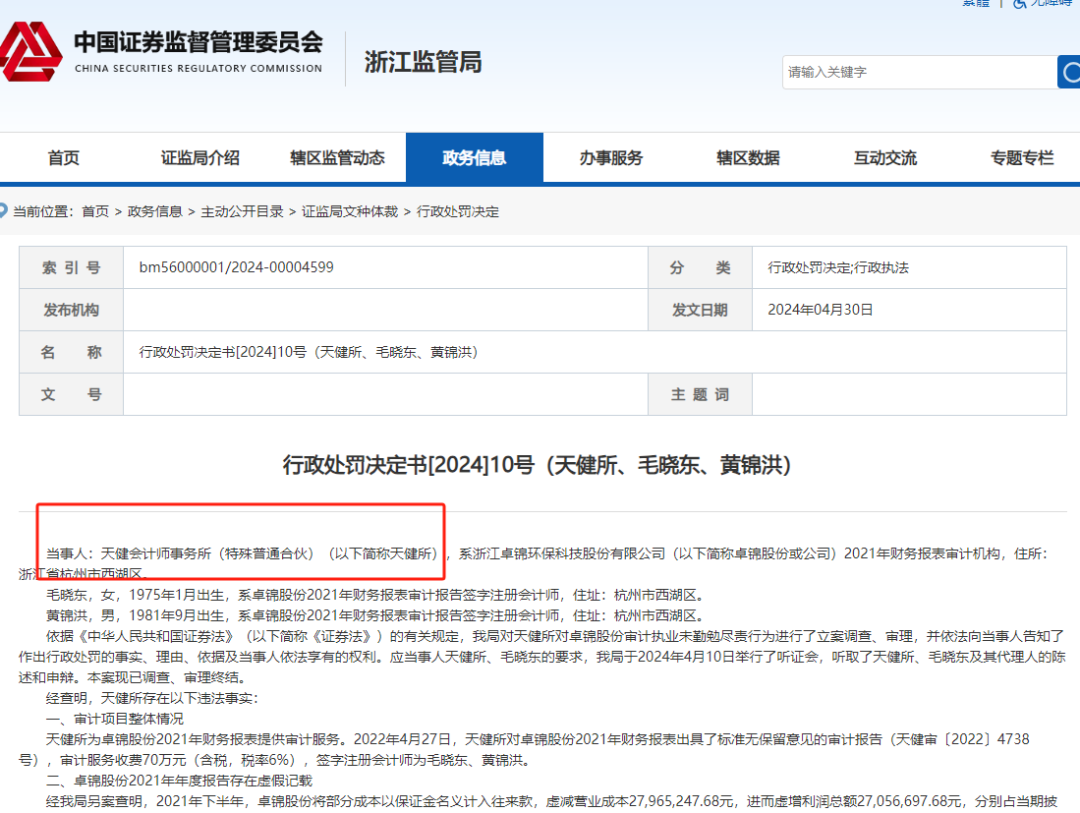The height and width of the screenshot is (813, 1080).
Task: Open the 互动交流 tab
Action: 885,158
